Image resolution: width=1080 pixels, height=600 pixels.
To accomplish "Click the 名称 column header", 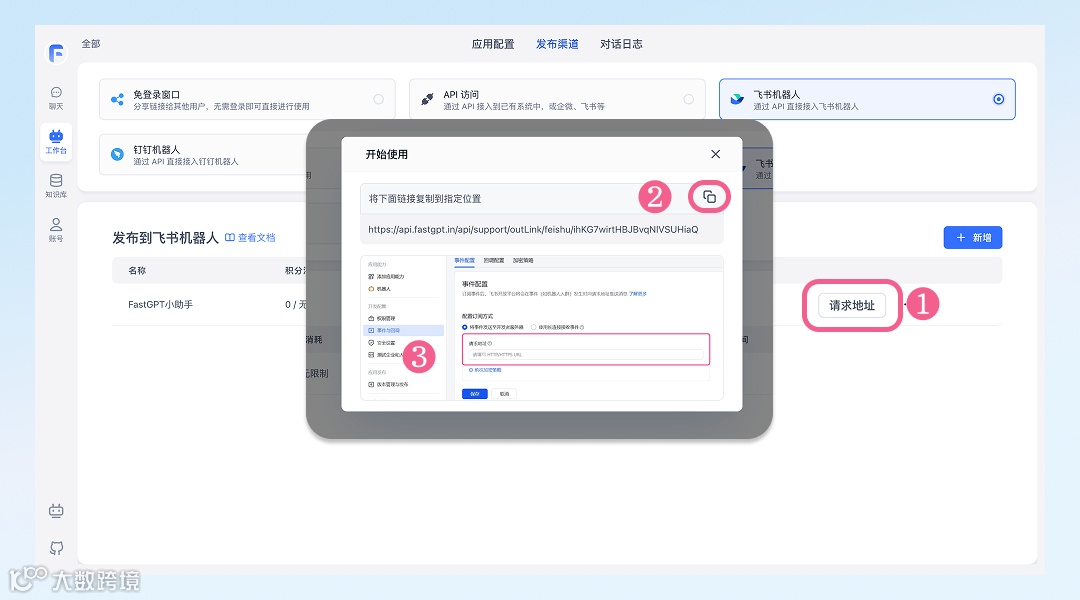I will click(x=137, y=271).
